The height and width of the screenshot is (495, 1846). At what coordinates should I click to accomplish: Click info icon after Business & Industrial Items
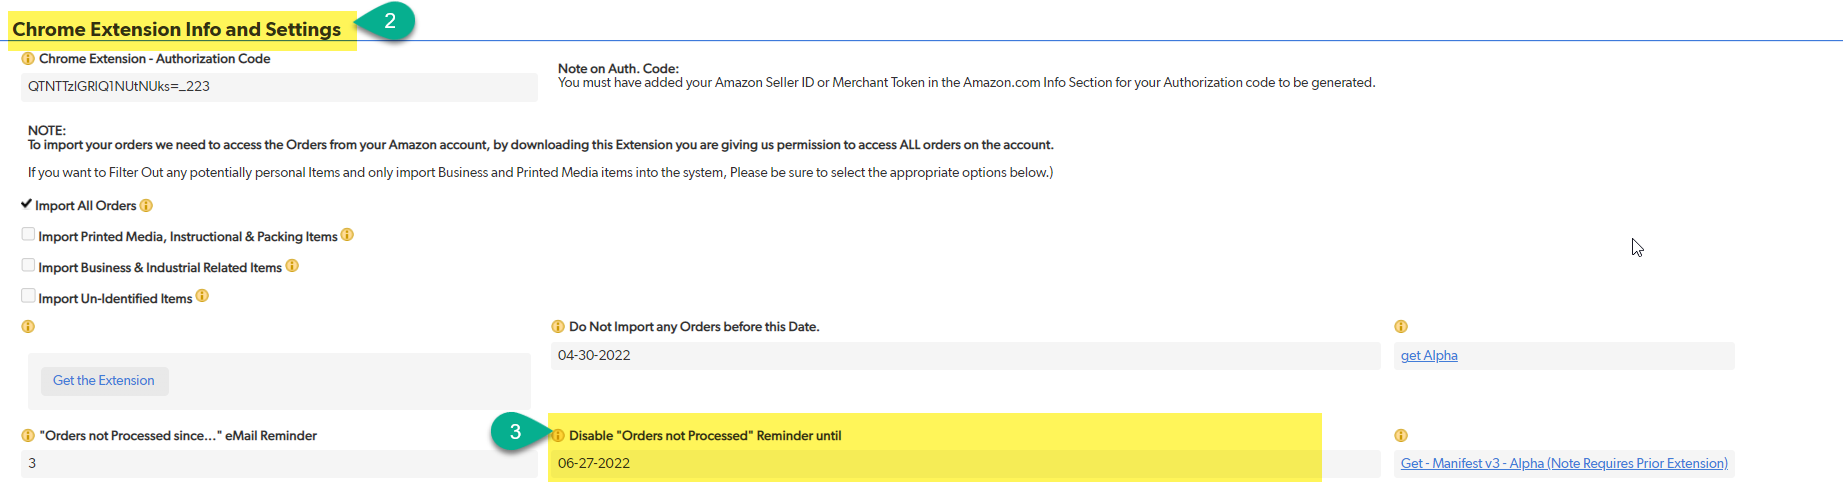tap(292, 266)
